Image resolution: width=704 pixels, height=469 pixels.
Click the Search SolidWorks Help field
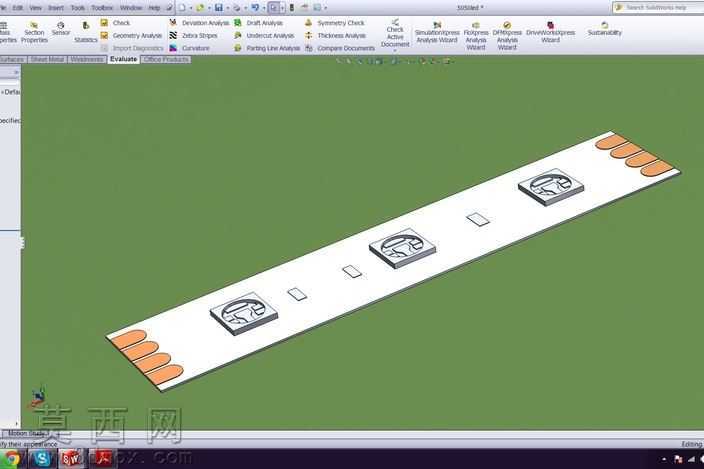(659, 8)
